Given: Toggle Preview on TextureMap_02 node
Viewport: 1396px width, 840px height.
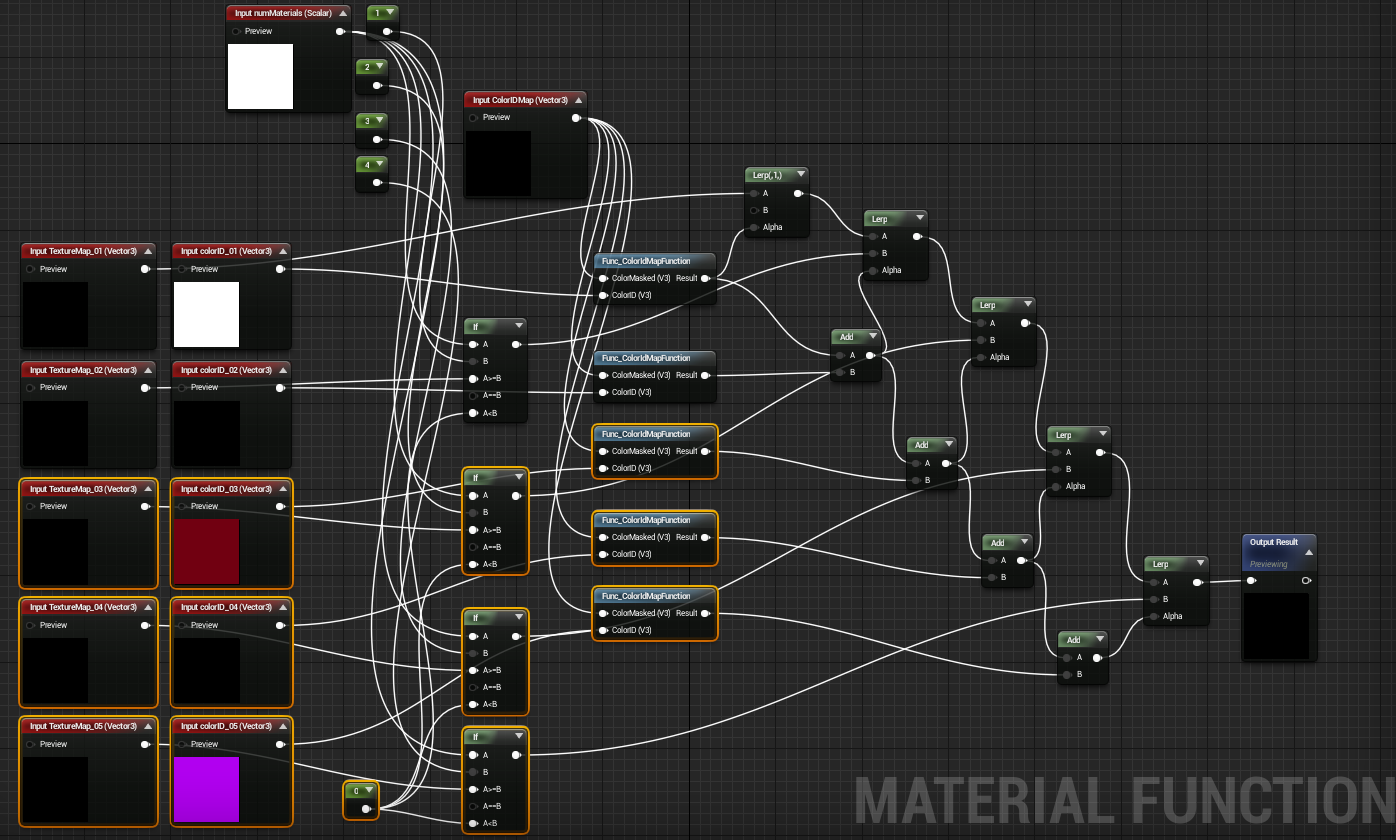Looking at the screenshot, I should pos(30,387).
